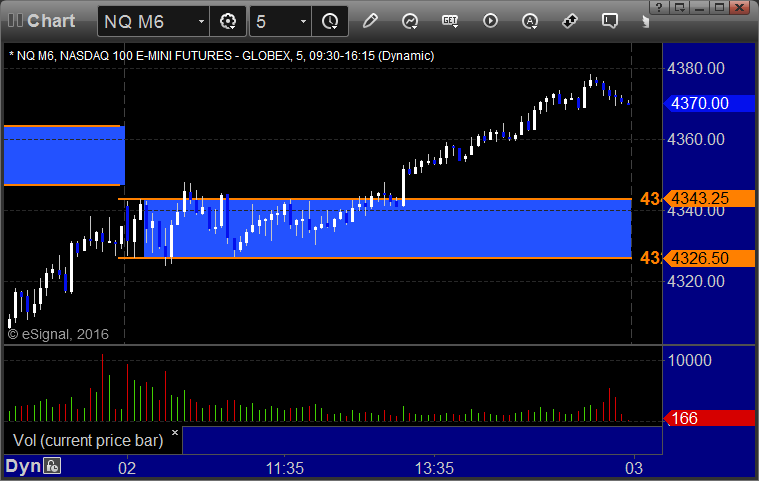Click the 4380.00 price axis label
759x481 pixels.
tap(696, 69)
